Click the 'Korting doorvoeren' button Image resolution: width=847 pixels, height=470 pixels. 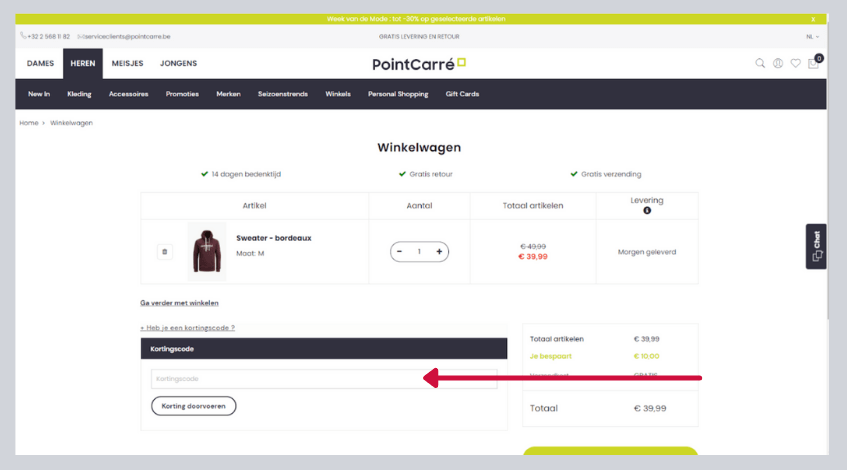coord(193,406)
